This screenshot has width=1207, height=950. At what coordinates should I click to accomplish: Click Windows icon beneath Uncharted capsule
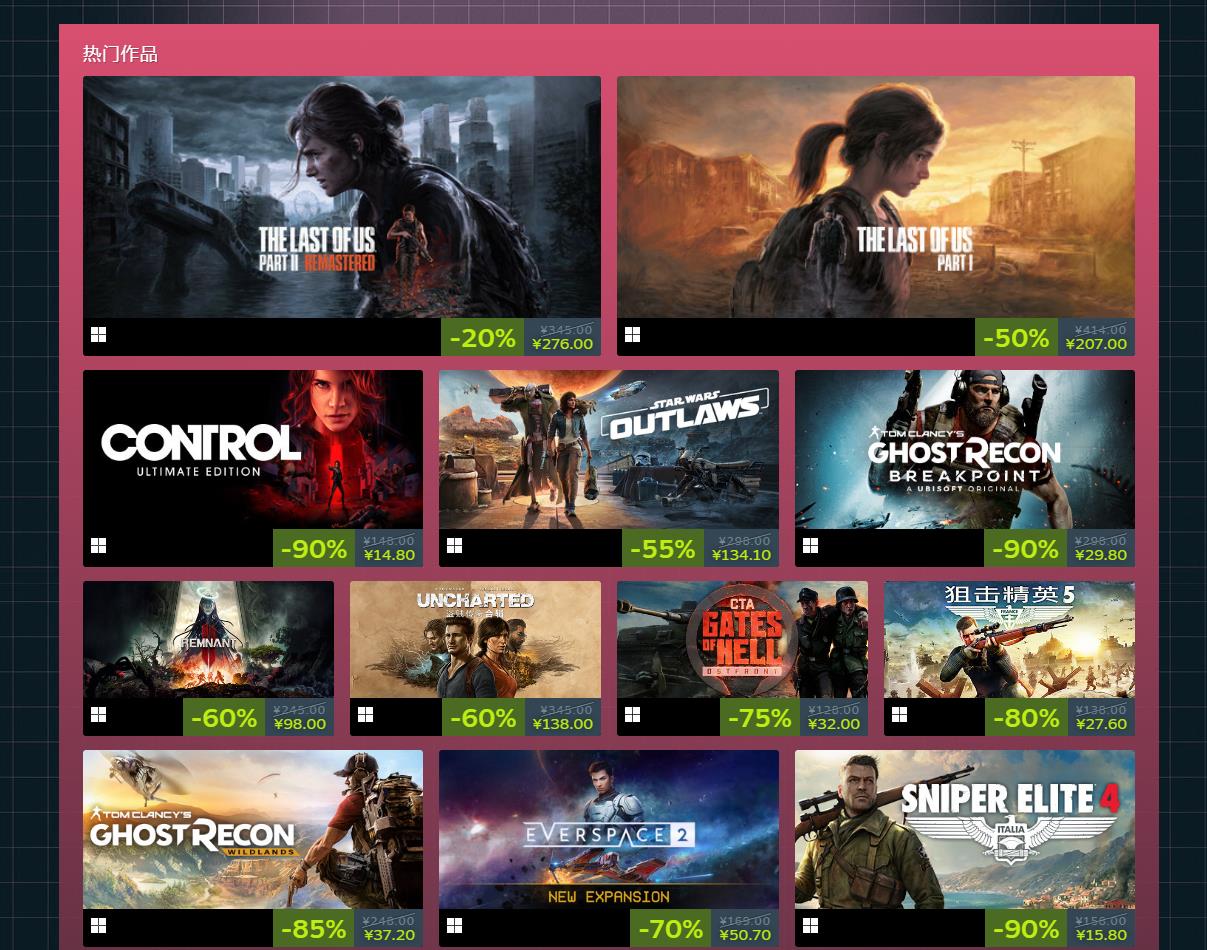[x=365, y=715]
